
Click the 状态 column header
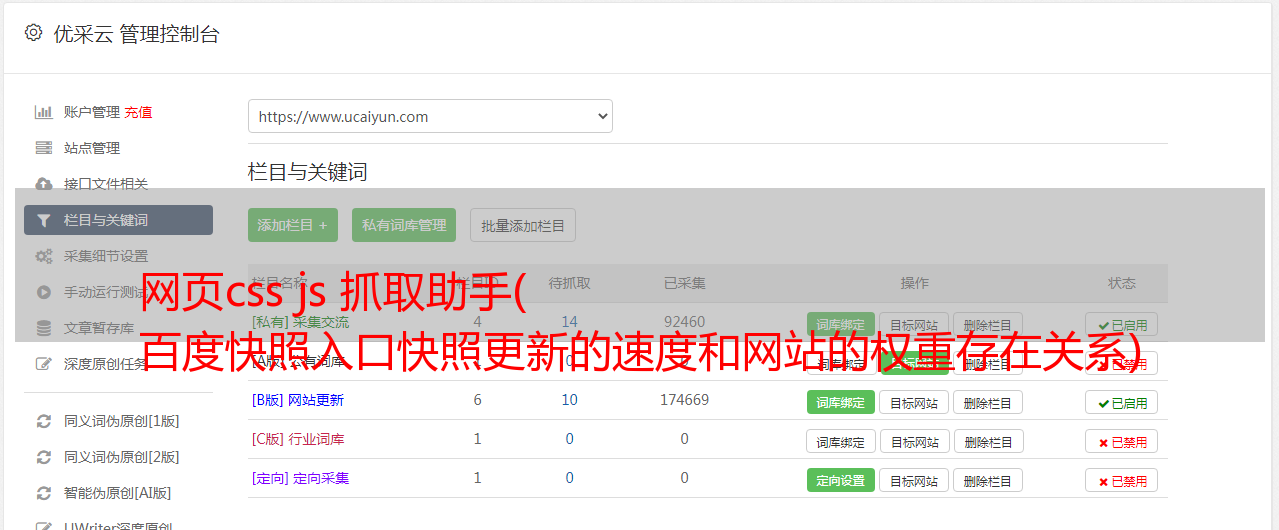point(1122,283)
